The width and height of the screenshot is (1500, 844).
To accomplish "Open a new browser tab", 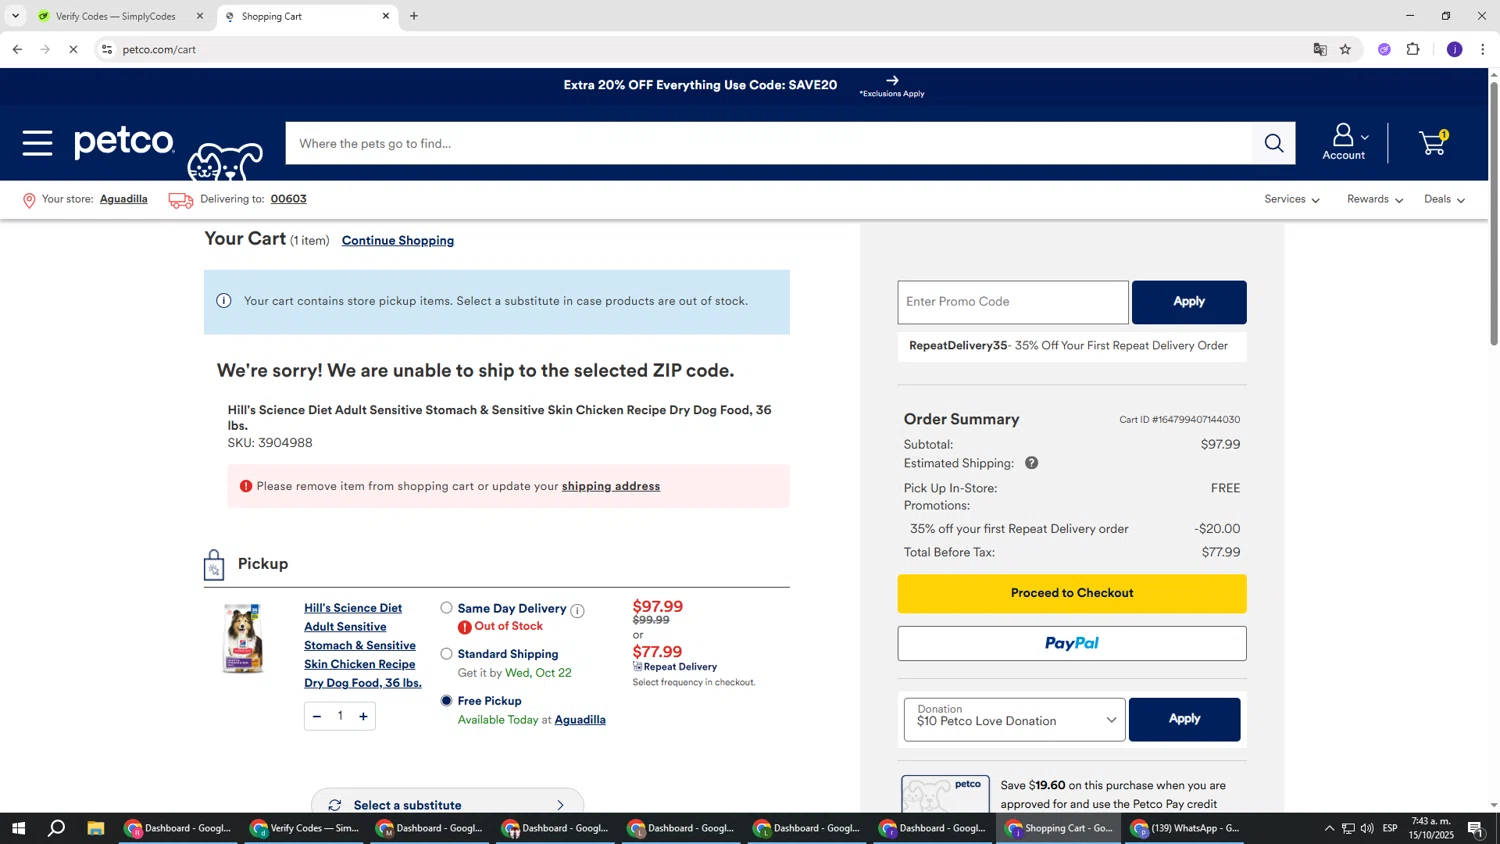I will tap(414, 16).
